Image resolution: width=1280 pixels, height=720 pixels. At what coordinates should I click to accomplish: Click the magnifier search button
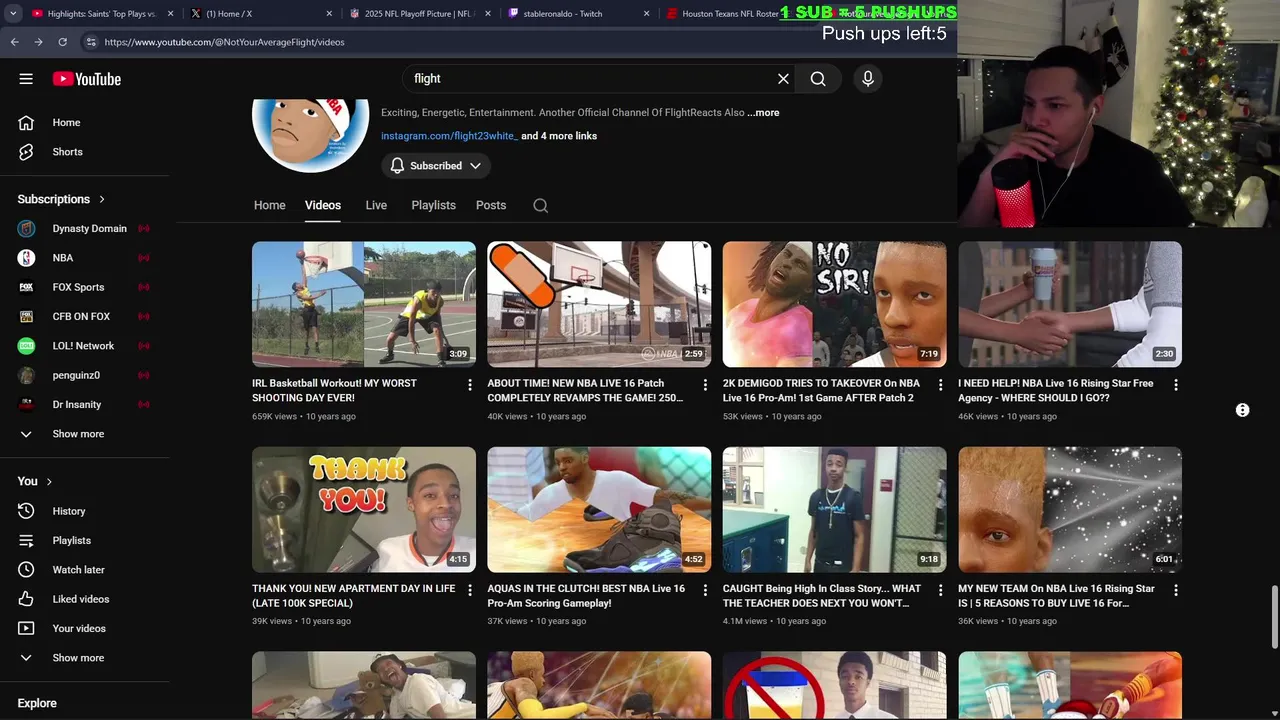[818, 79]
